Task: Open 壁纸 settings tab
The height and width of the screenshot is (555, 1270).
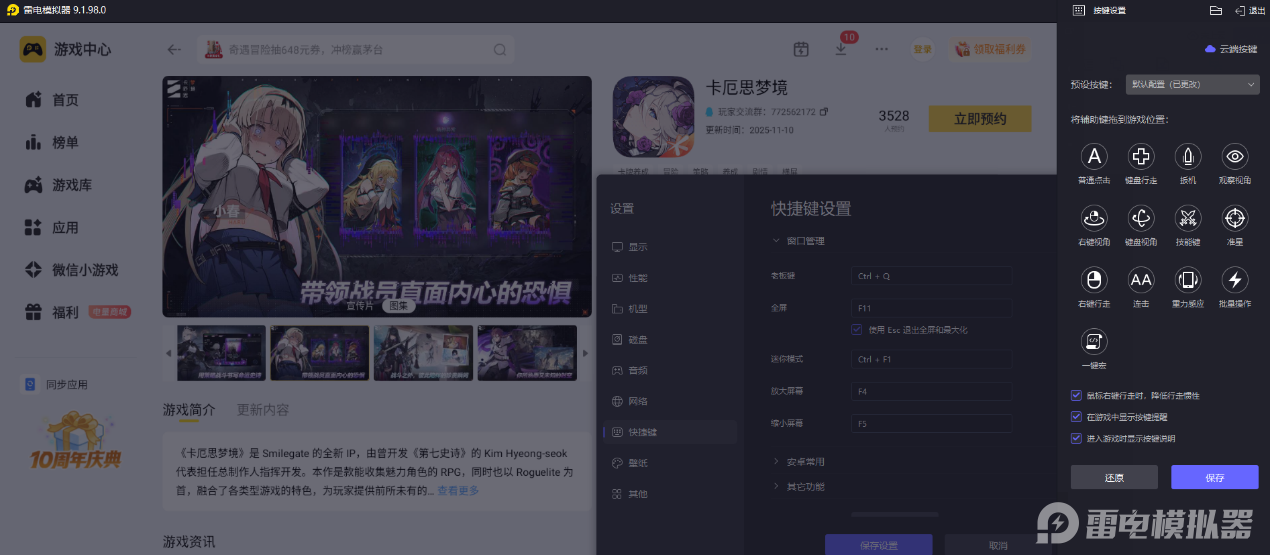Action: (x=669, y=463)
